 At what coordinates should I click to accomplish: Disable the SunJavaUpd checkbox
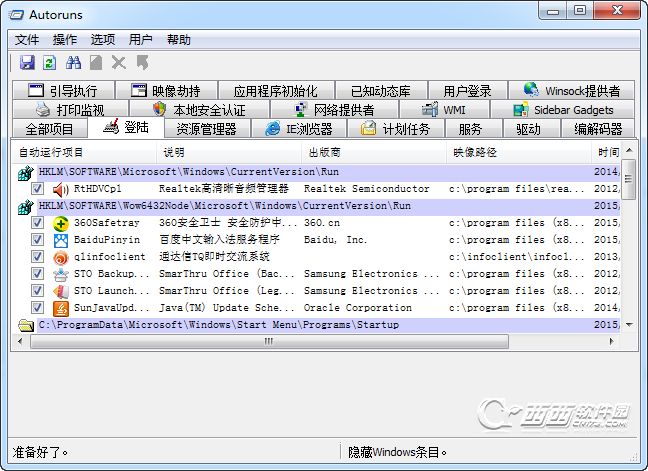(x=37, y=307)
